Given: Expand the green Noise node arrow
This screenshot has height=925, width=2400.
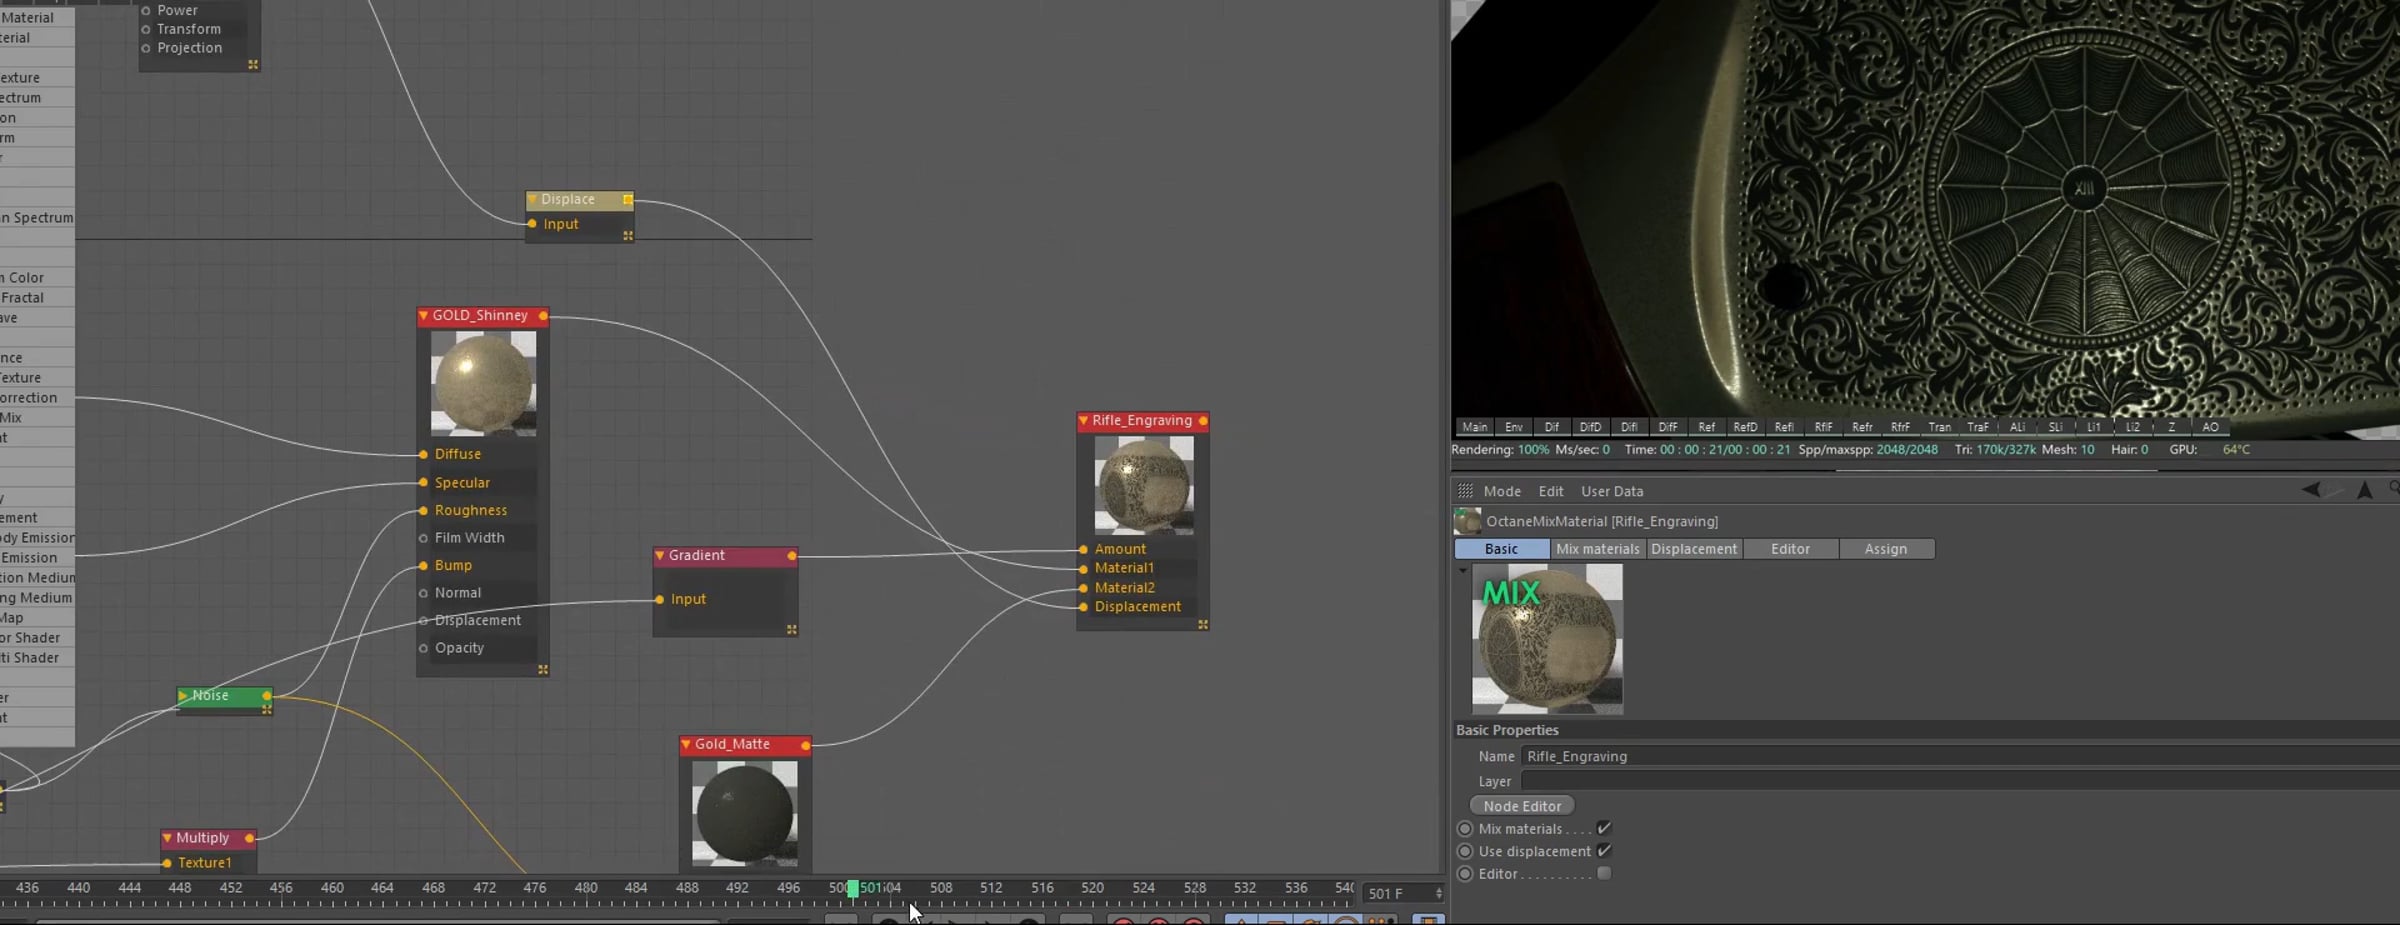Looking at the screenshot, I should (183, 695).
